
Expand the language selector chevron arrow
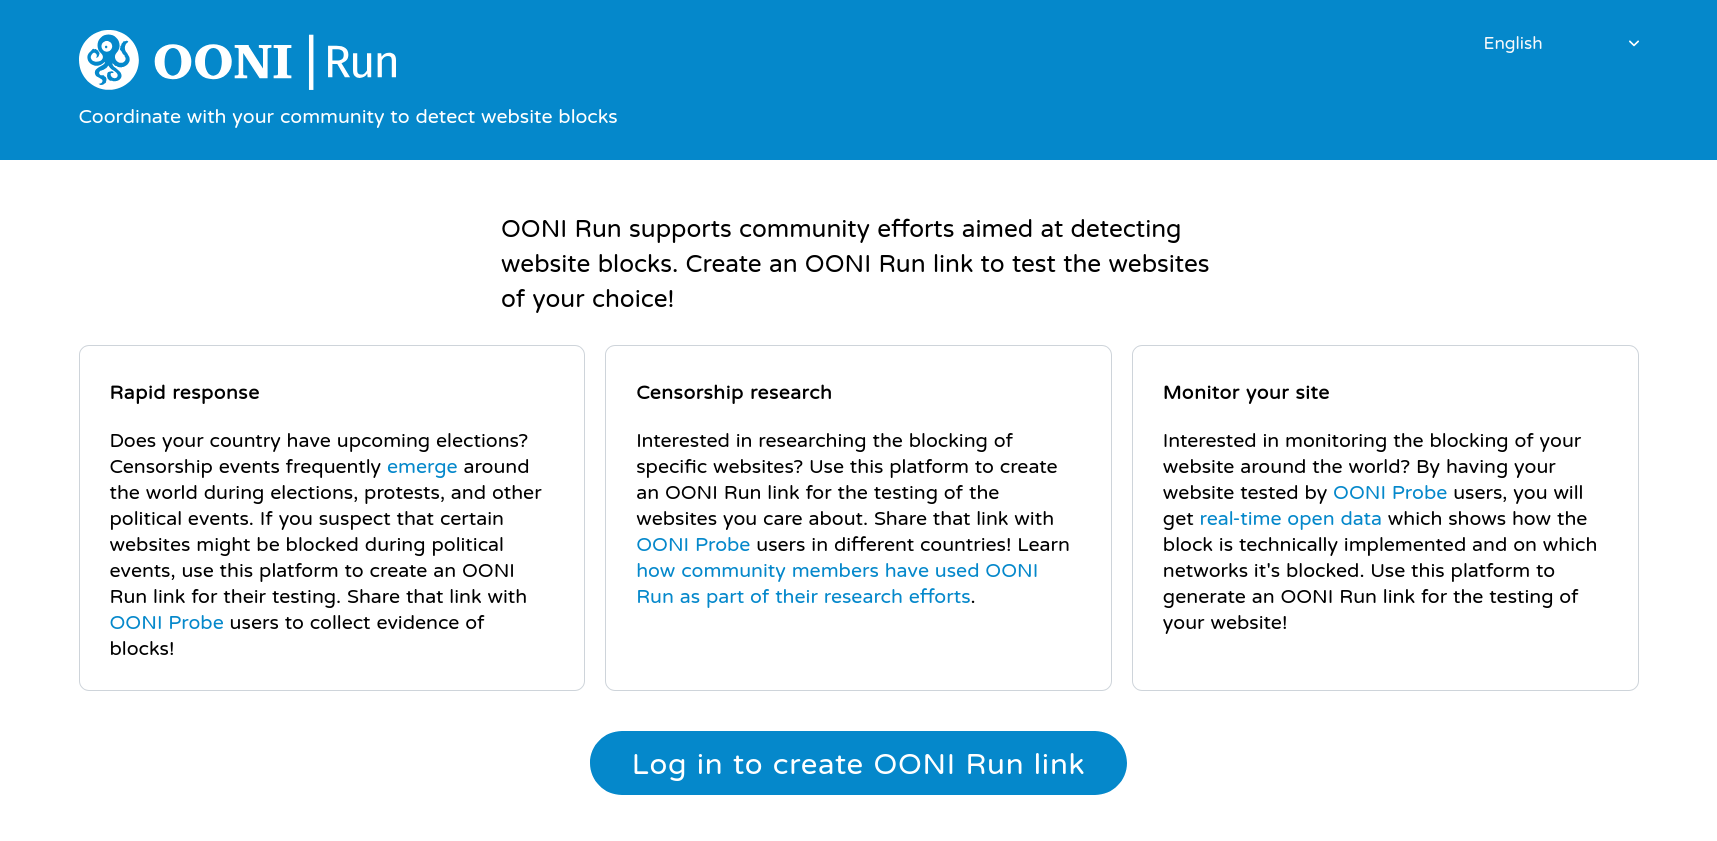click(1633, 43)
